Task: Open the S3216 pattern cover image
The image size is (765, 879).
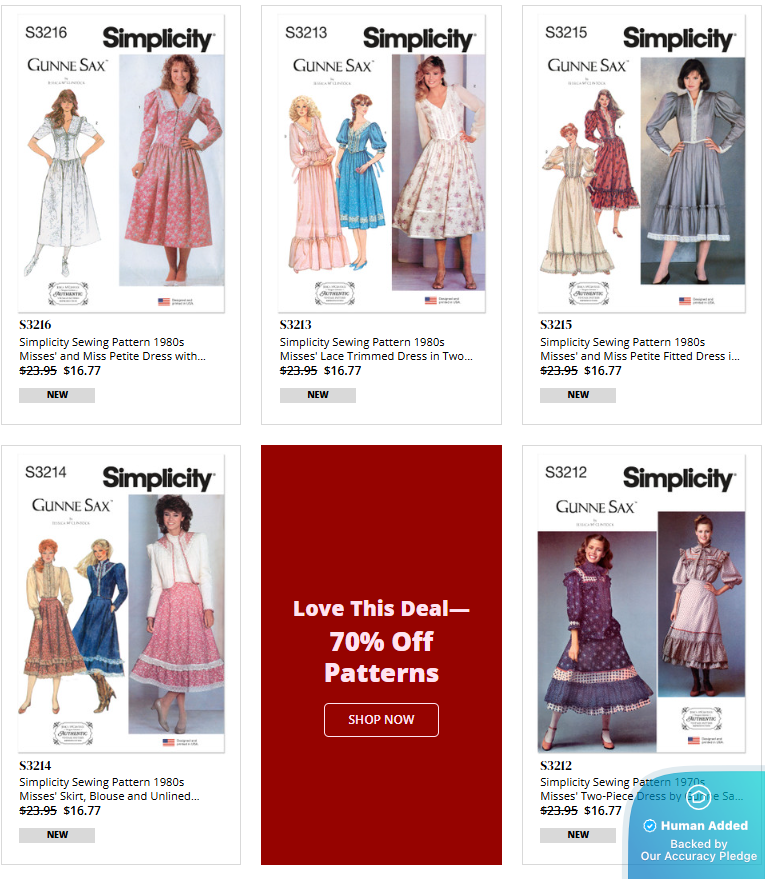Action: [121, 163]
